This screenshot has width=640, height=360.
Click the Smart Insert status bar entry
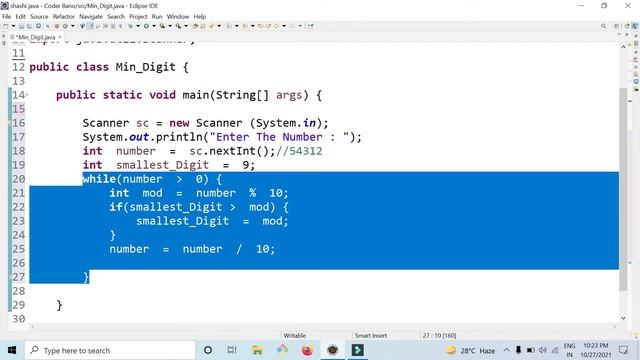[371, 336]
